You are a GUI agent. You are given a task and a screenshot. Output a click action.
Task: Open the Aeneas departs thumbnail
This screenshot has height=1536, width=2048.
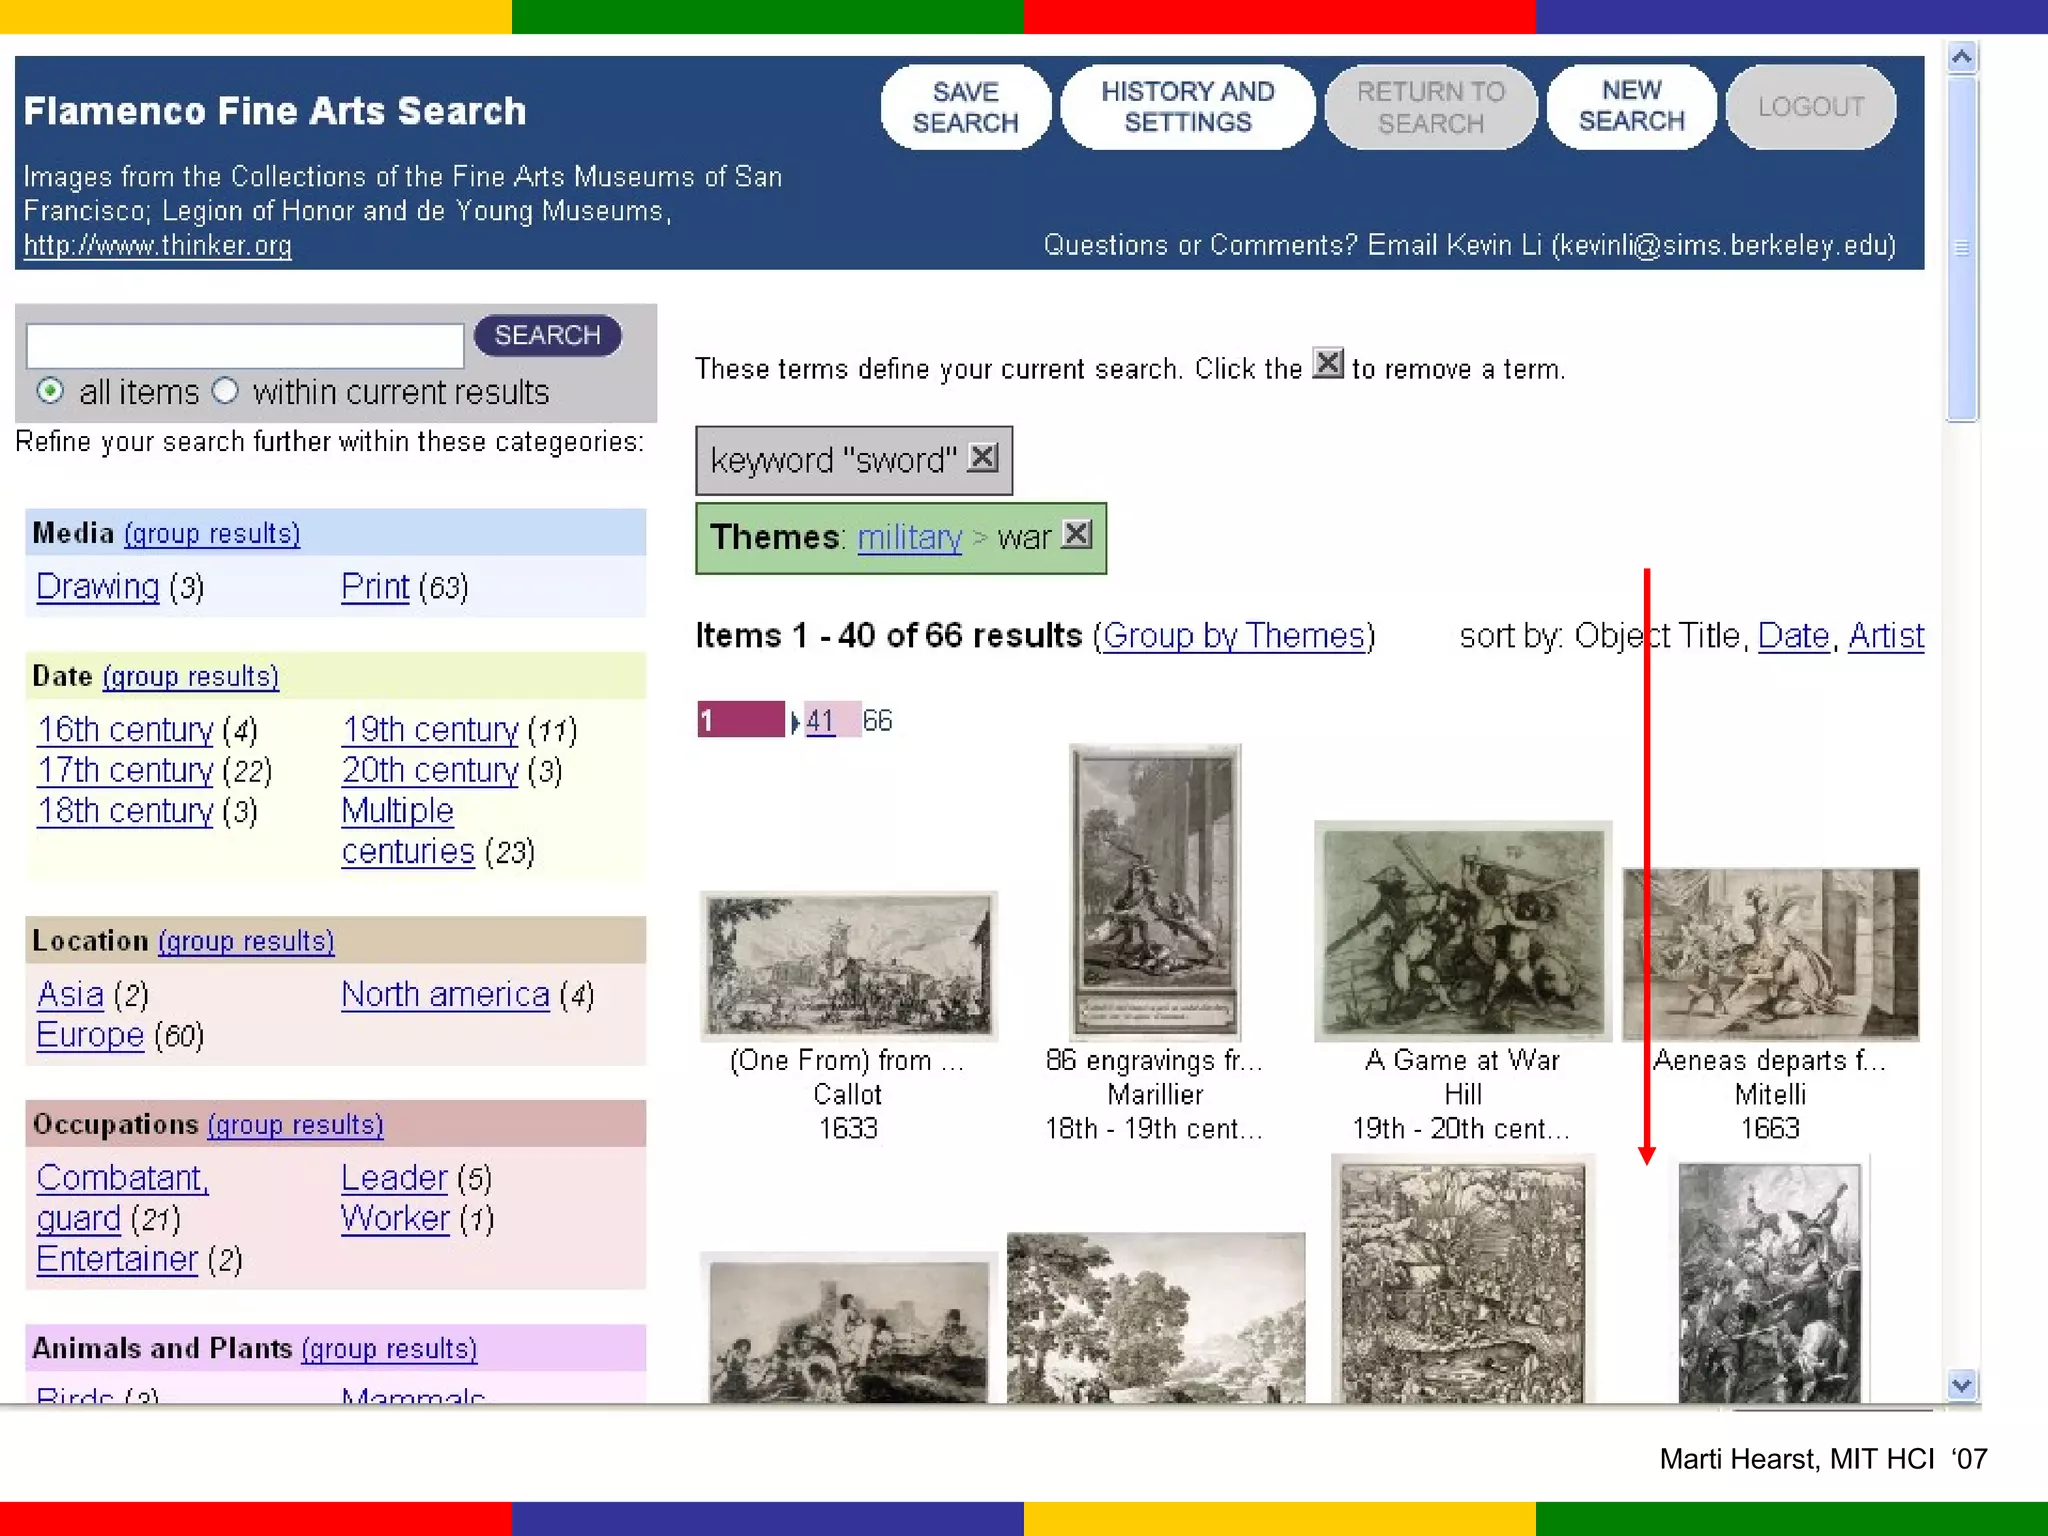tap(1770, 955)
